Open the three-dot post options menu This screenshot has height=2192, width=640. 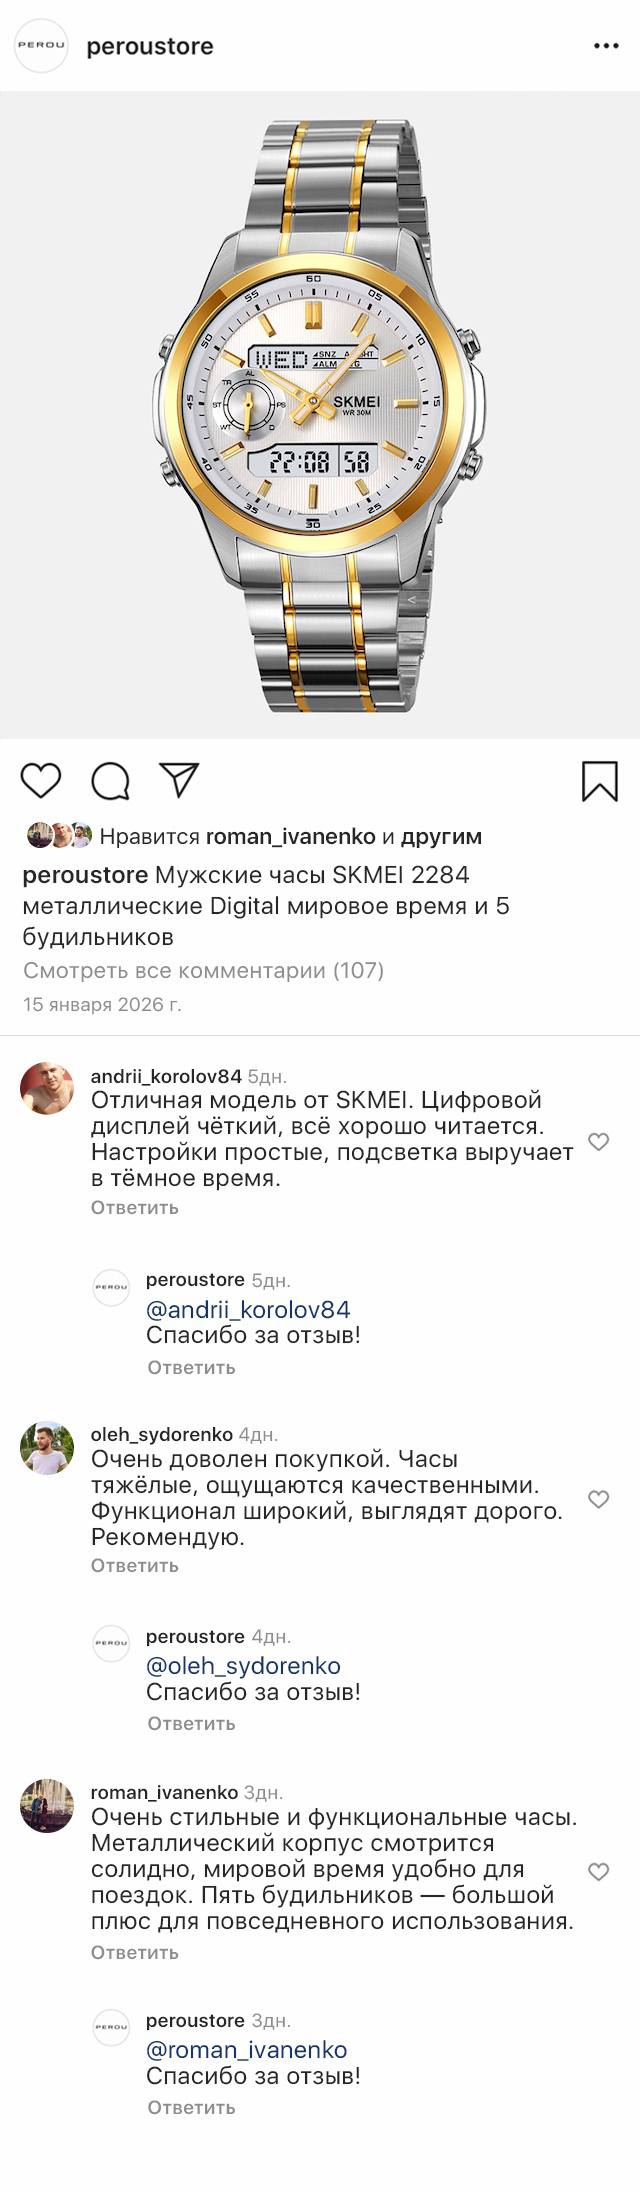pyautogui.click(x=606, y=46)
